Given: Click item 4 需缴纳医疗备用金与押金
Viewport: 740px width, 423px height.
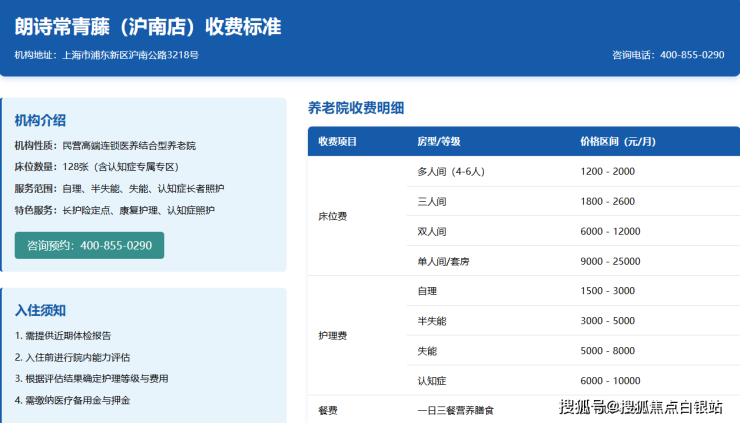Looking at the screenshot, I should point(72,400).
